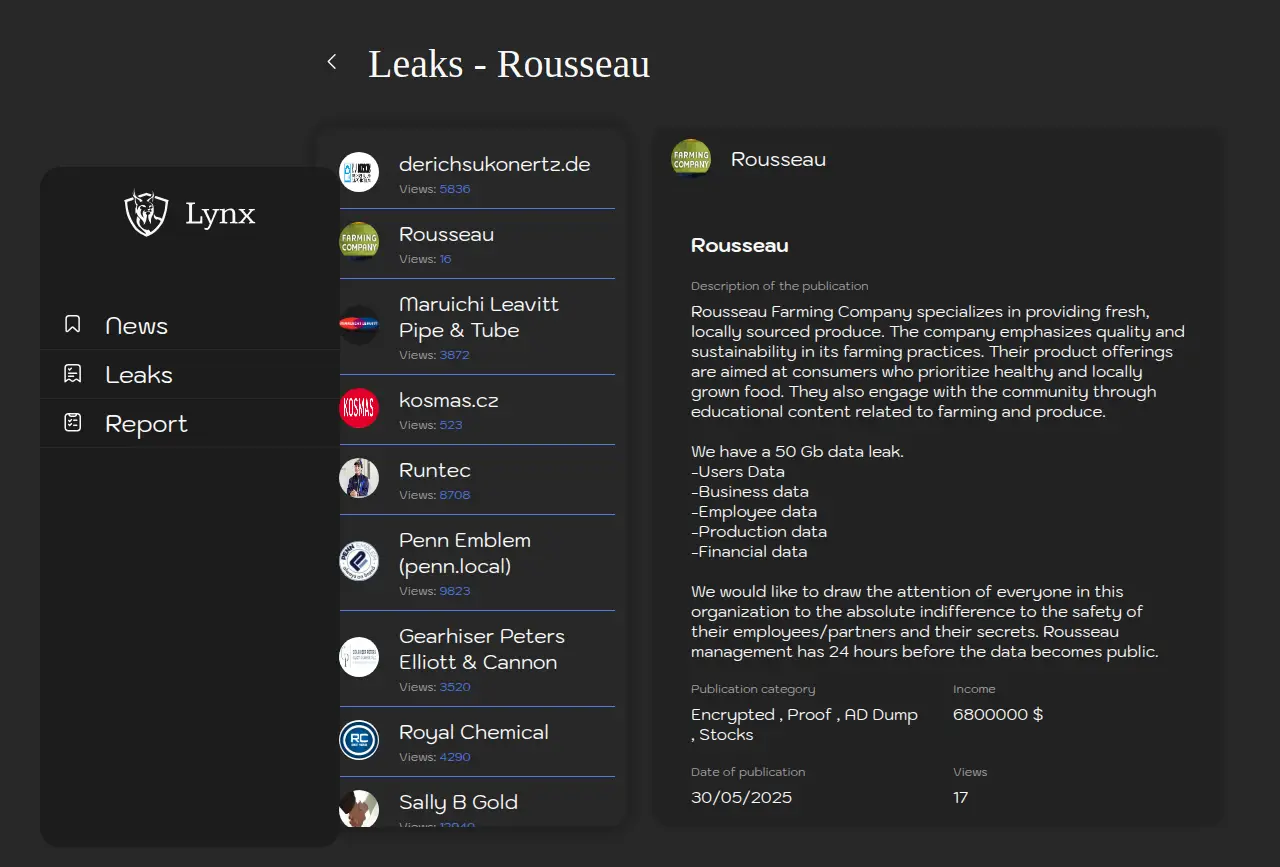Viewport: 1280px width, 867px height.
Task: Click the Leaks document icon in sidebar
Action: [x=73, y=374]
